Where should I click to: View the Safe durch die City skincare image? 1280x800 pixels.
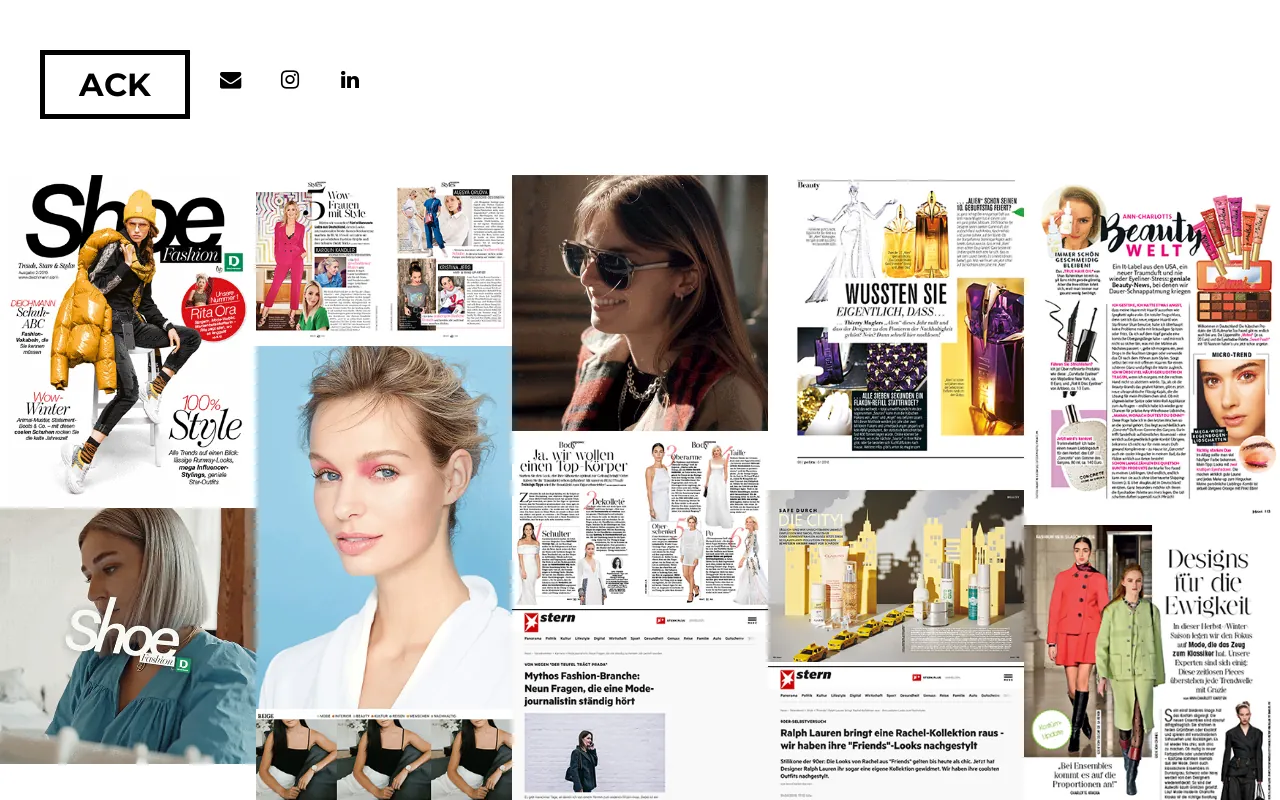pos(896,576)
